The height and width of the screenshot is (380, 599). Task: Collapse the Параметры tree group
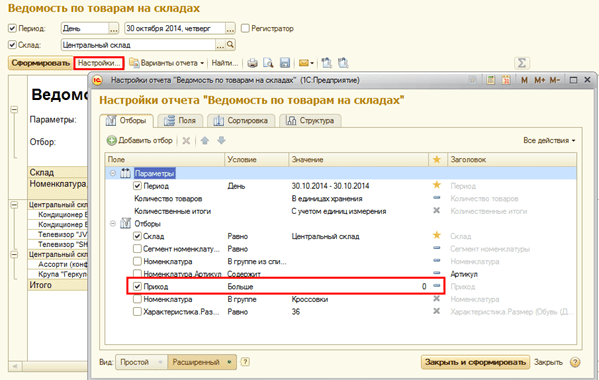(113, 173)
